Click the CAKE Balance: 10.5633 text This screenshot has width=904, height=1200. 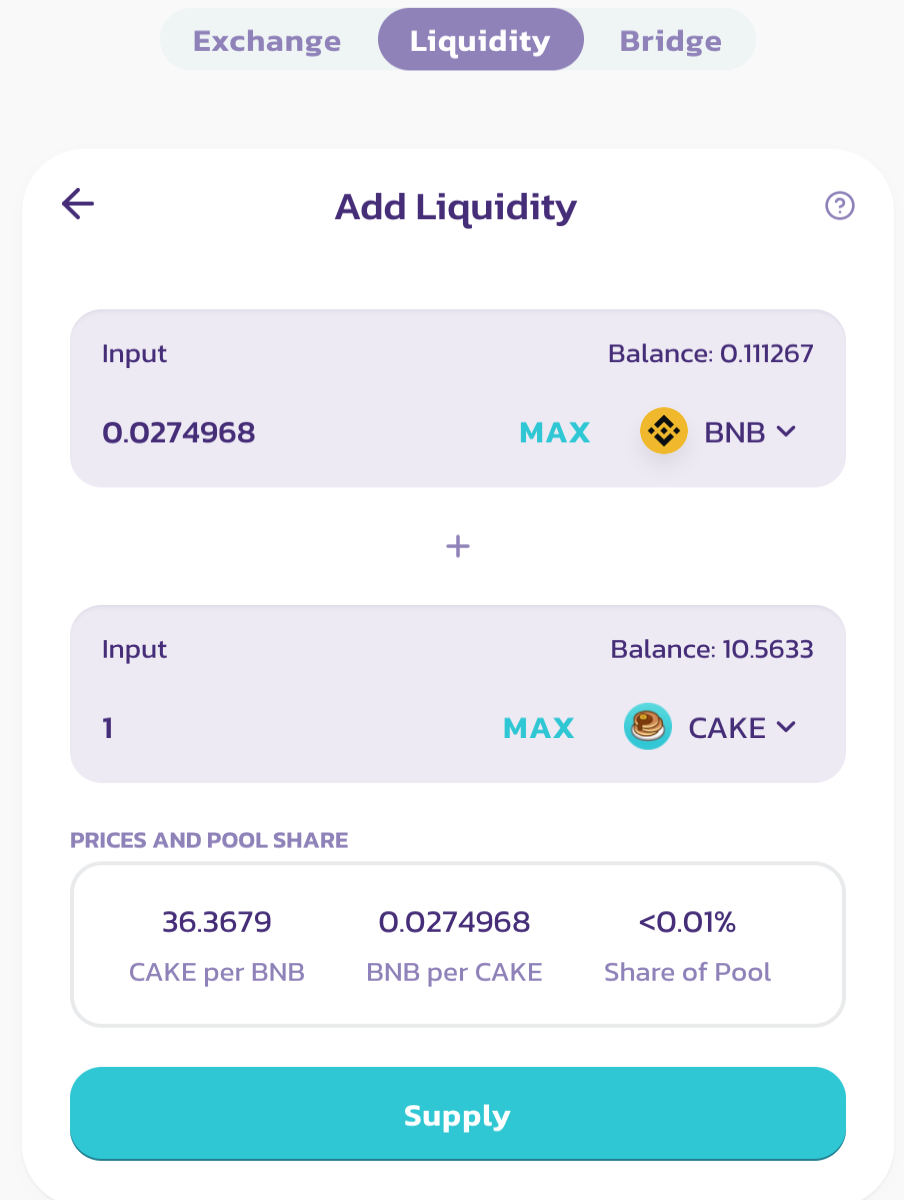coord(712,650)
